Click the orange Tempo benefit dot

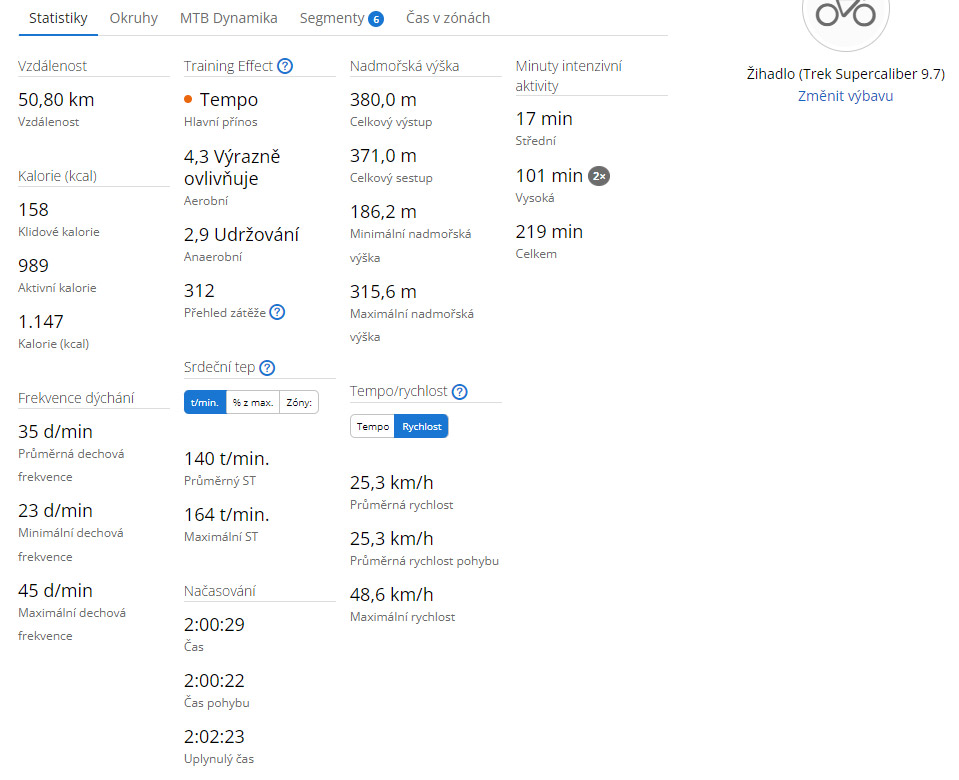[x=188, y=99]
